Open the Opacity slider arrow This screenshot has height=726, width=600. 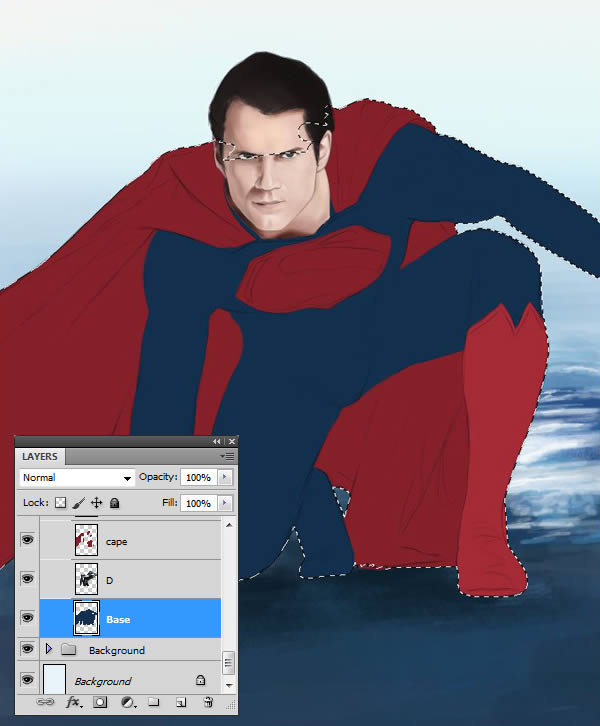click(x=225, y=477)
